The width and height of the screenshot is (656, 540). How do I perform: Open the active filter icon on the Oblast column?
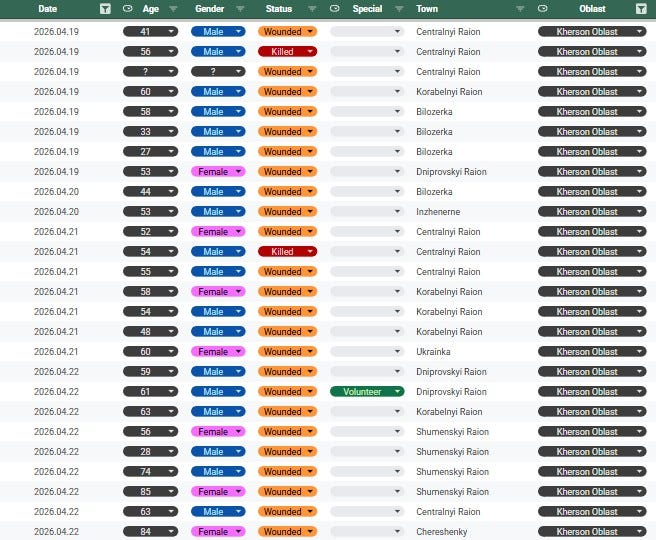(641, 9)
